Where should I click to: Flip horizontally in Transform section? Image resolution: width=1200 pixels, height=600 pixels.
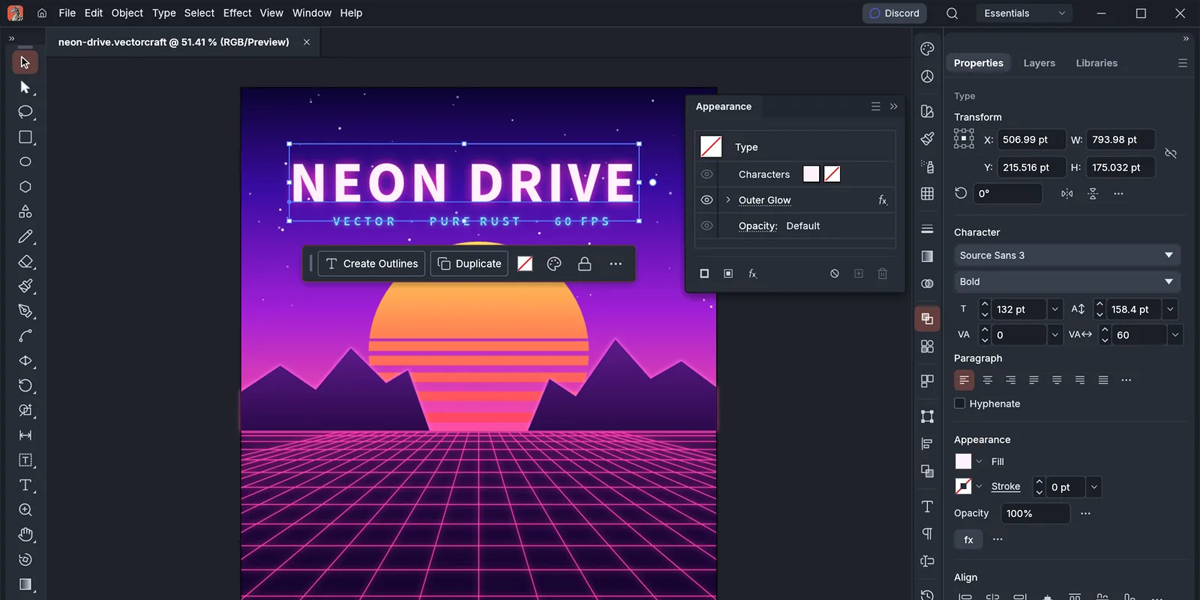pyautogui.click(x=1068, y=194)
